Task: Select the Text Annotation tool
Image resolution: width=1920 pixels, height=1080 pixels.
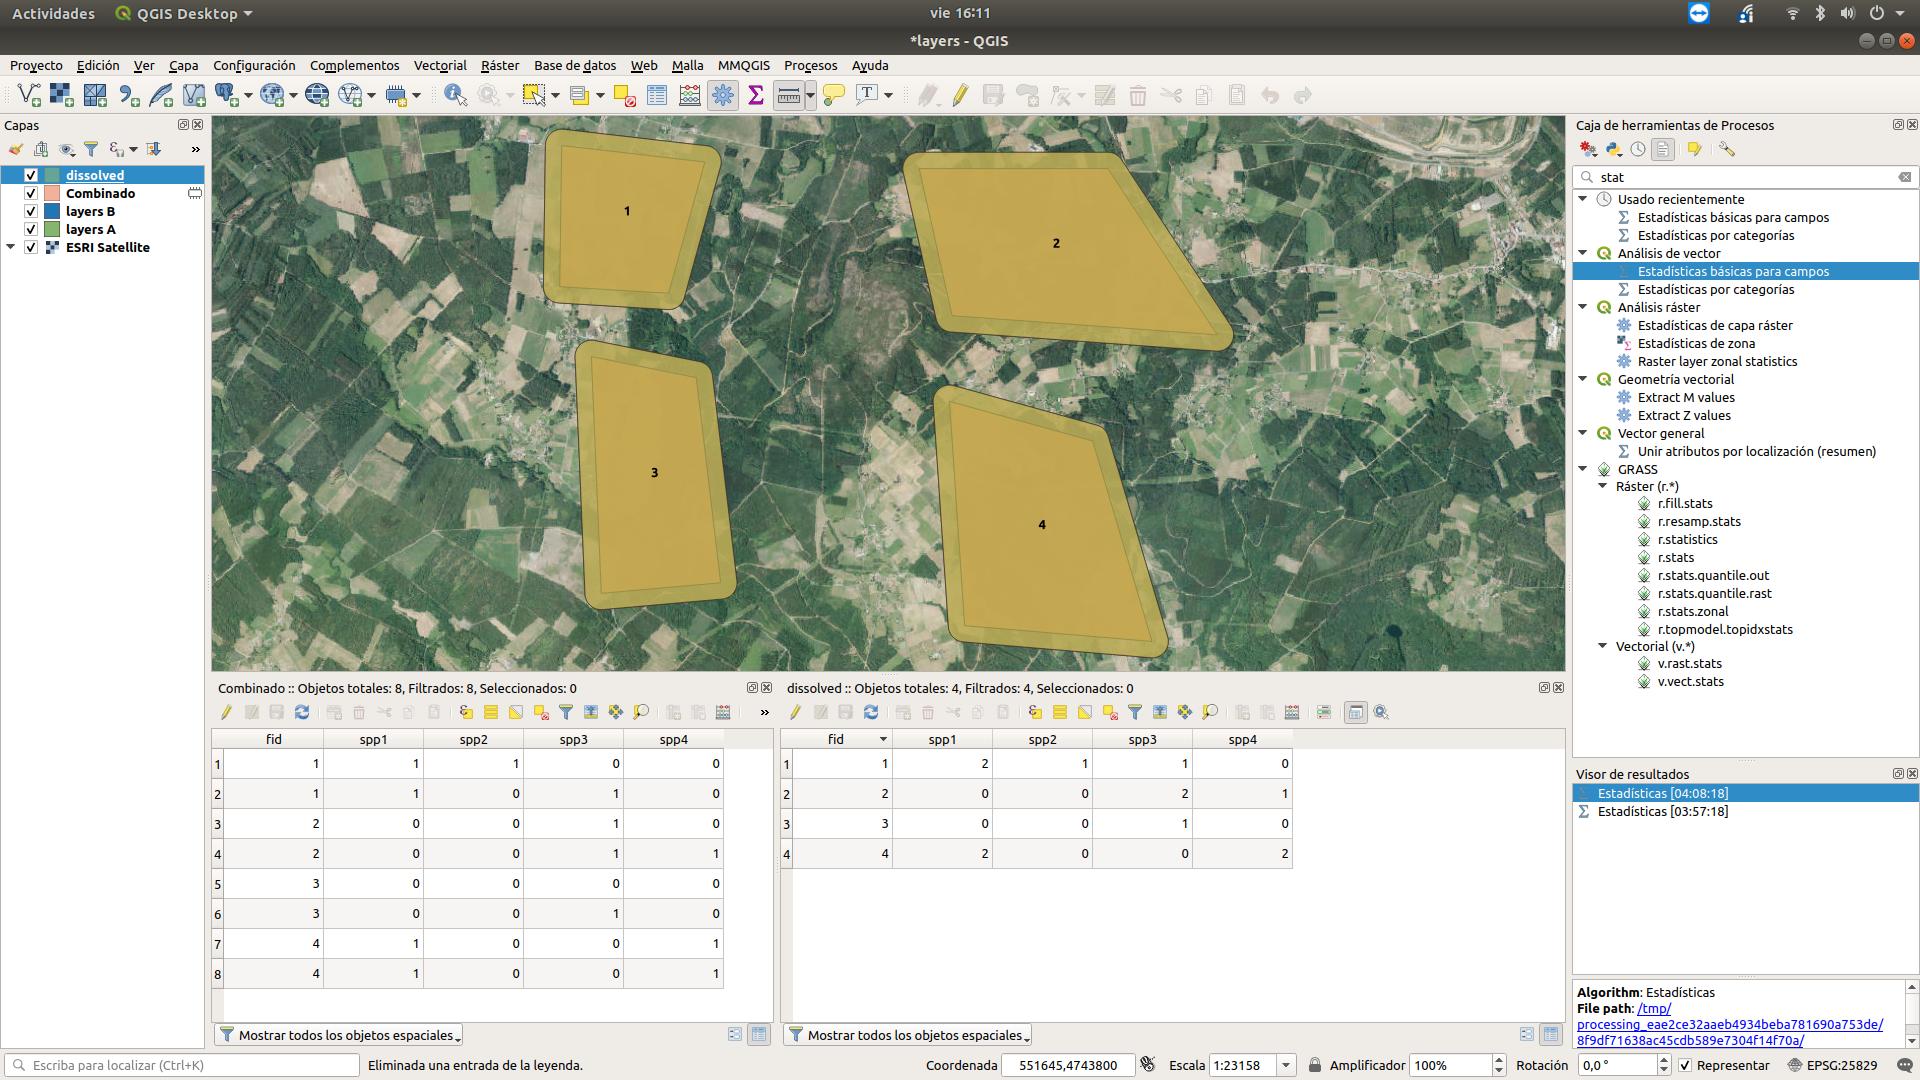Action: [x=867, y=95]
